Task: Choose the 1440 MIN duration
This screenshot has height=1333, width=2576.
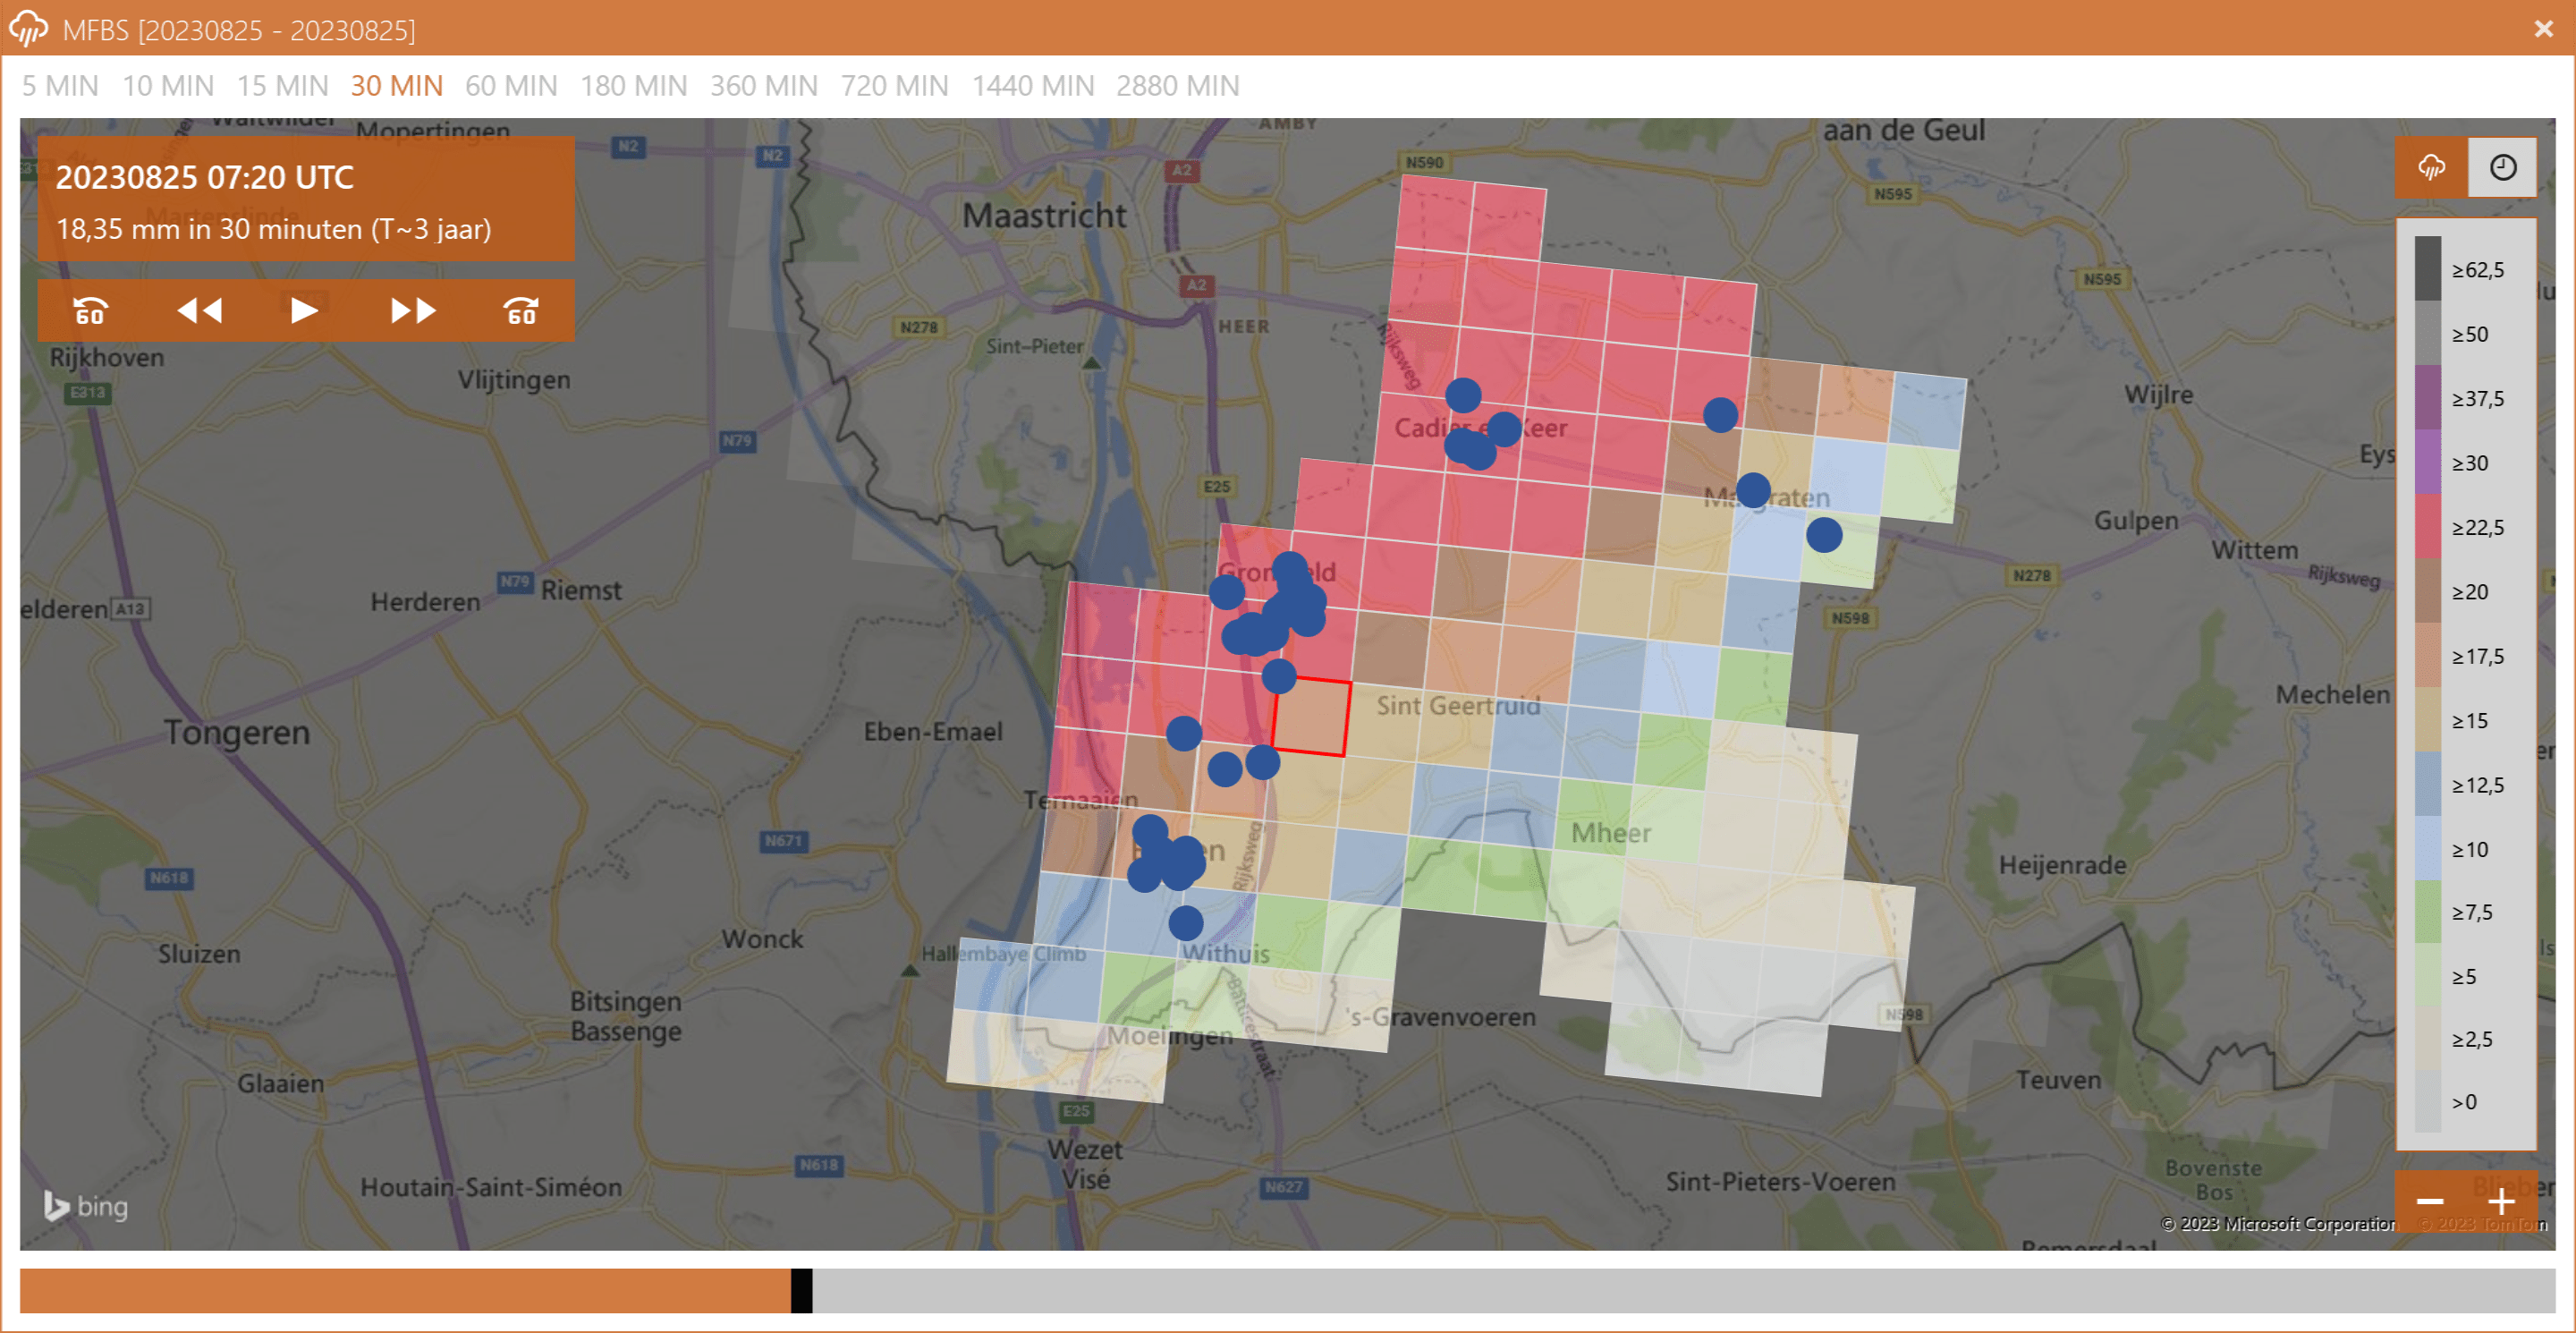Action: (x=1032, y=86)
